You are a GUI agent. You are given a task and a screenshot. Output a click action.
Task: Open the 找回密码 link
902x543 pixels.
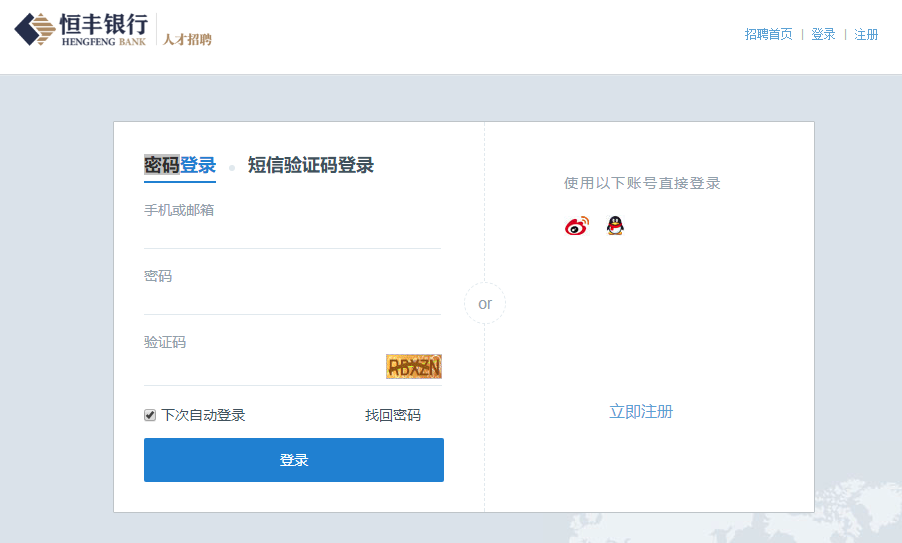point(393,415)
